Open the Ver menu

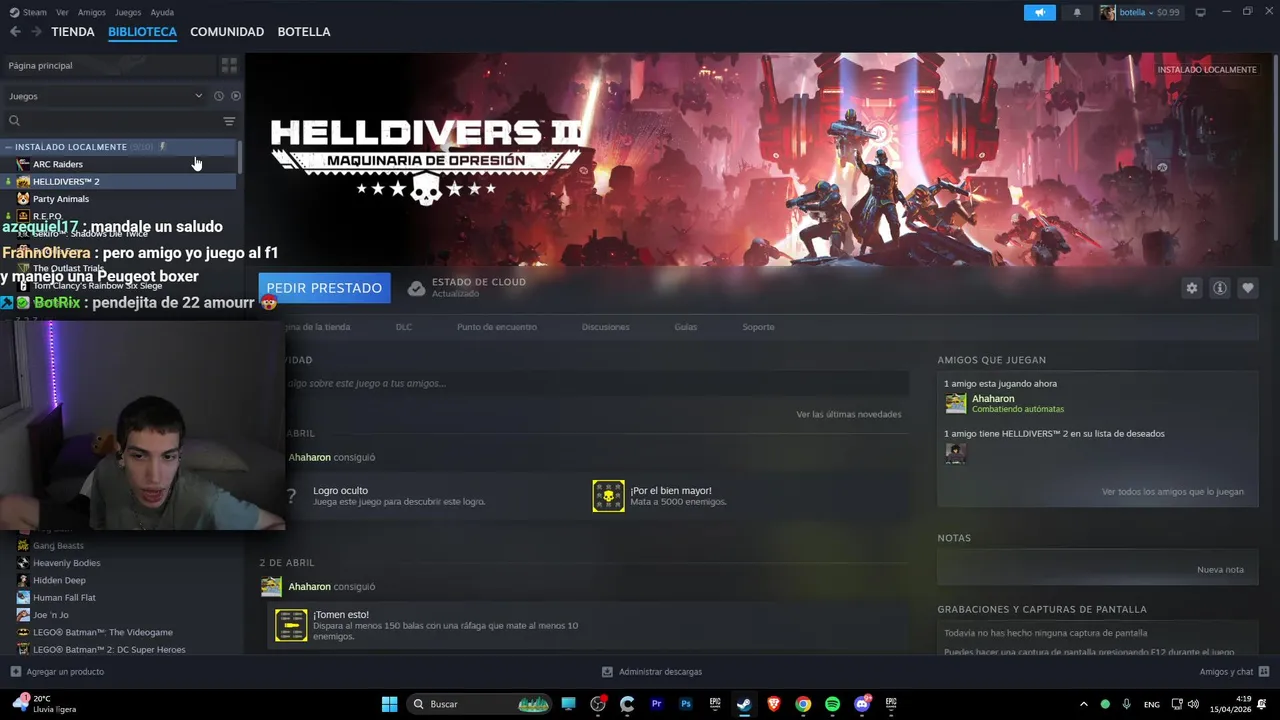[x=63, y=12]
